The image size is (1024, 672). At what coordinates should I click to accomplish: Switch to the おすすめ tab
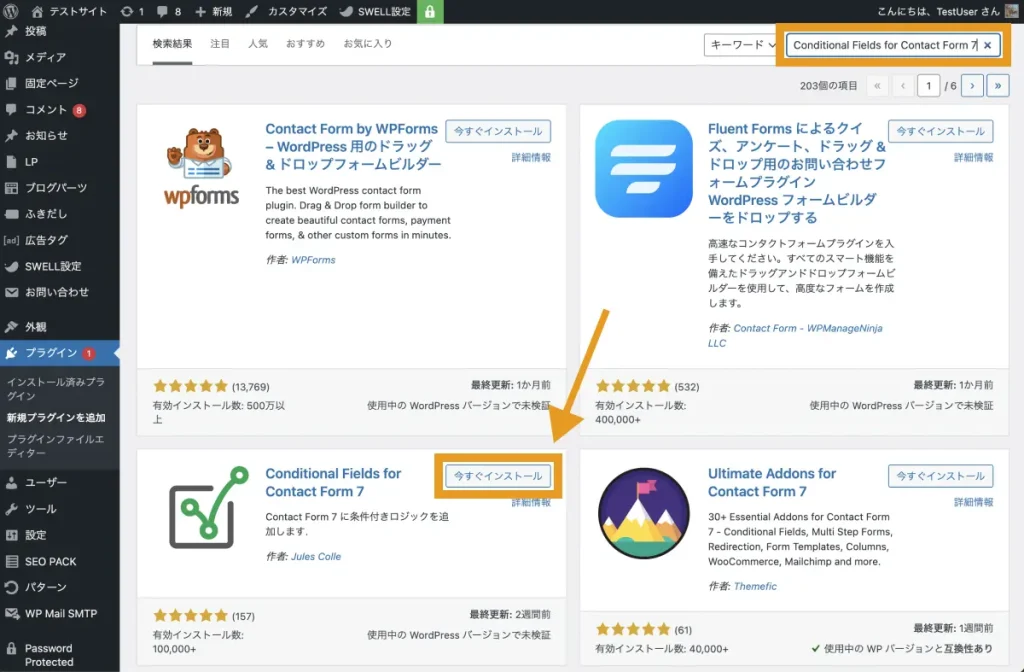click(305, 44)
